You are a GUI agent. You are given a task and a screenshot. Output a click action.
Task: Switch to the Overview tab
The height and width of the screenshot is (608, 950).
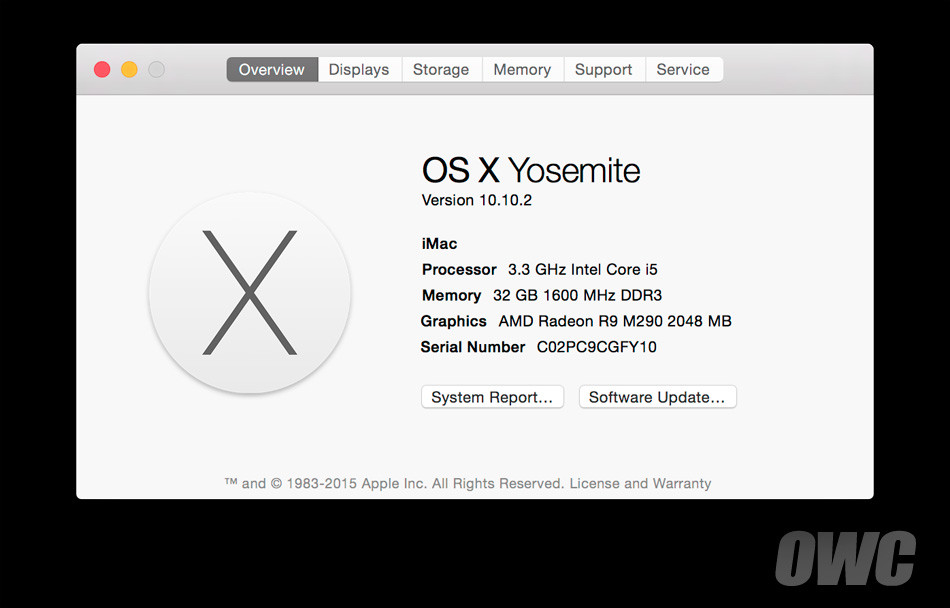(272, 70)
